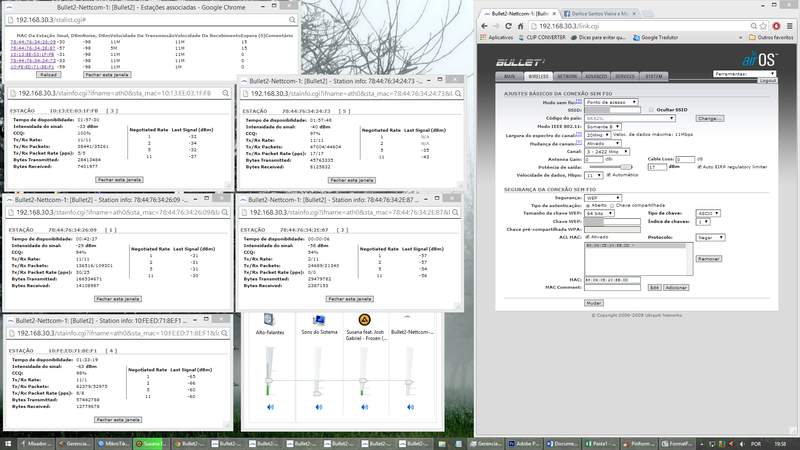Image resolution: width=800 pixels, height=450 pixels.
Task: Click the MAC Comment input field
Action: click(x=612, y=288)
